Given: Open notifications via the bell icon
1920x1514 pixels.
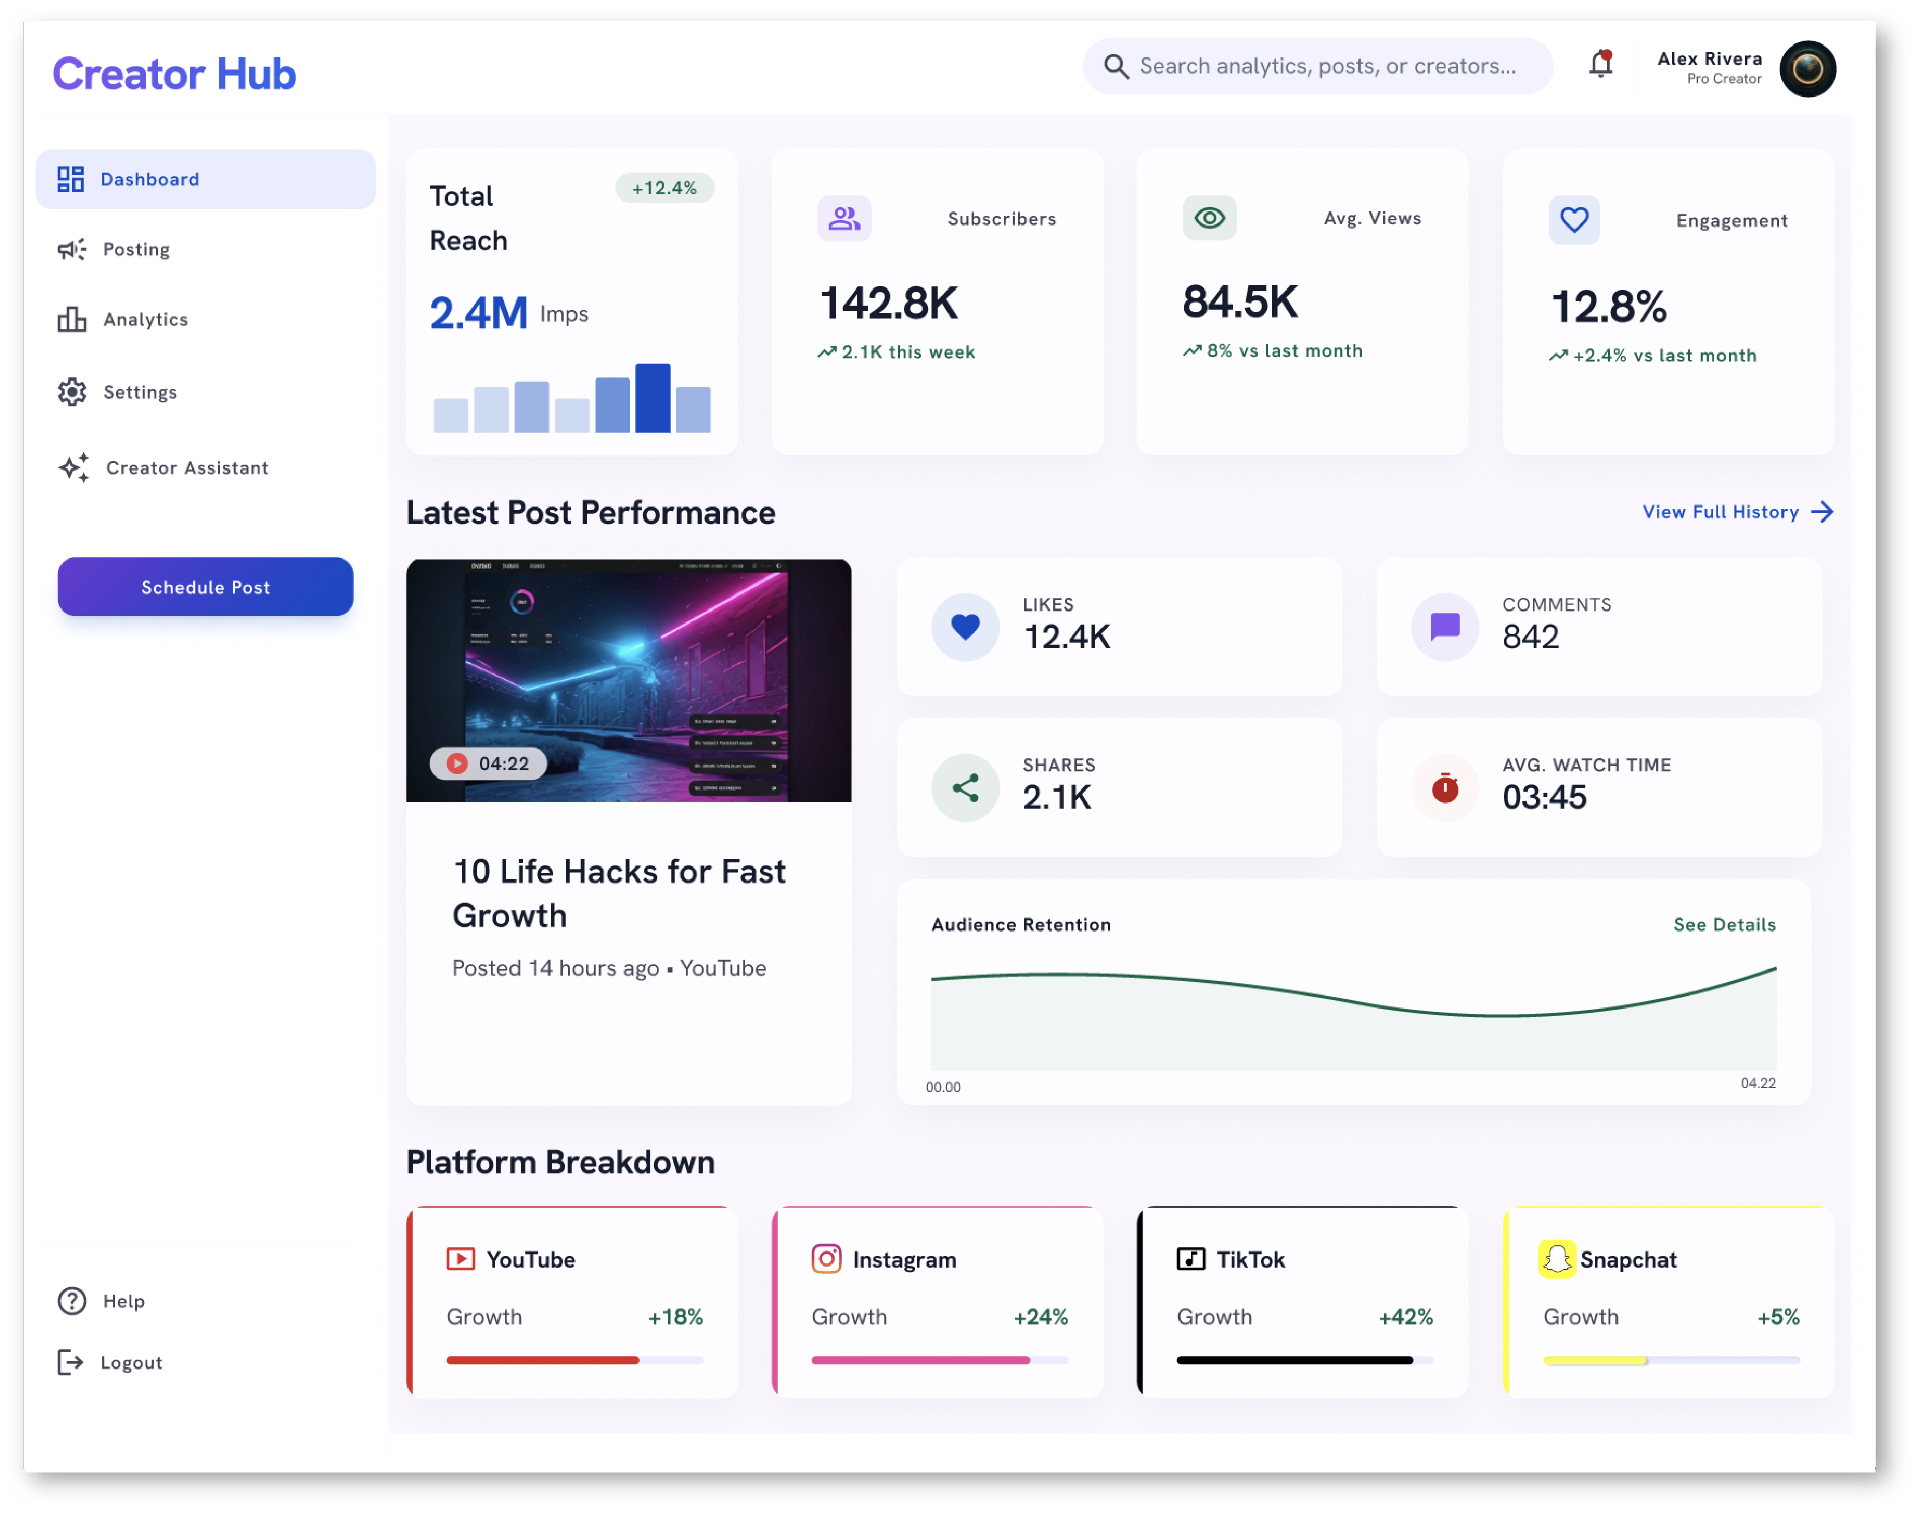Looking at the screenshot, I should click(x=1601, y=64).
